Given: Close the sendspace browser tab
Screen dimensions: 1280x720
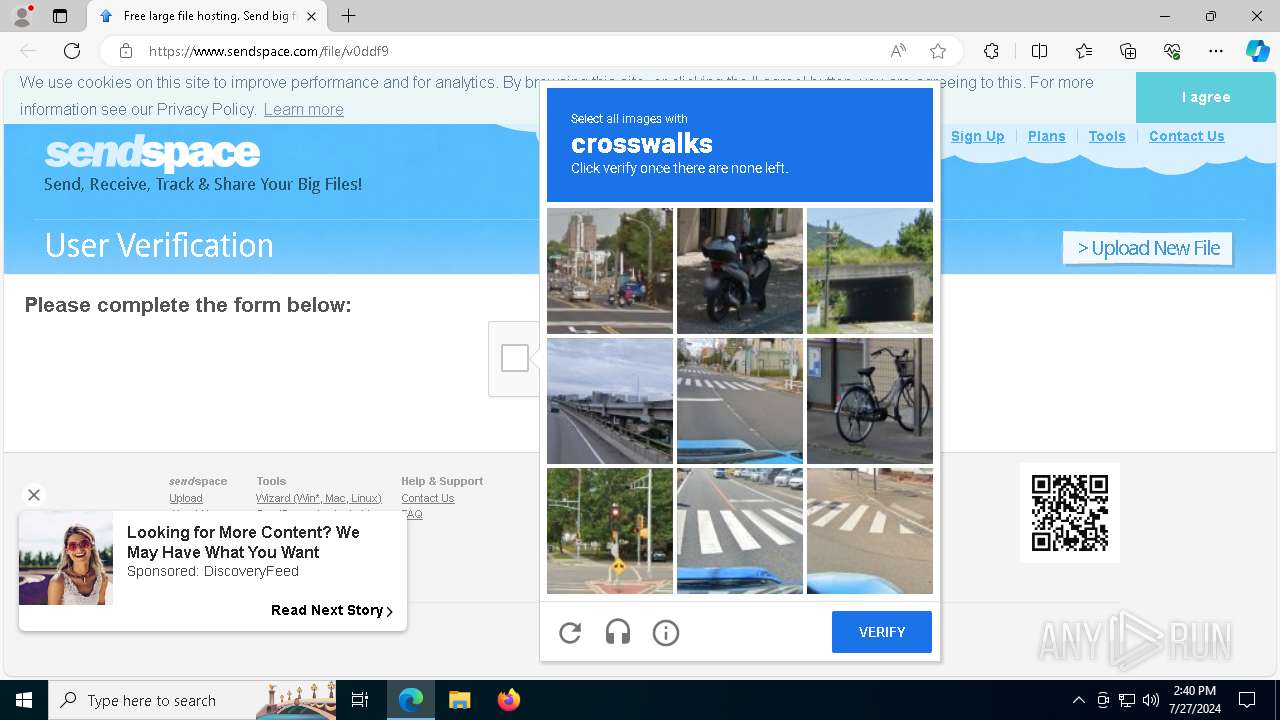Looking at the screenshot, I should pos(311,16).
